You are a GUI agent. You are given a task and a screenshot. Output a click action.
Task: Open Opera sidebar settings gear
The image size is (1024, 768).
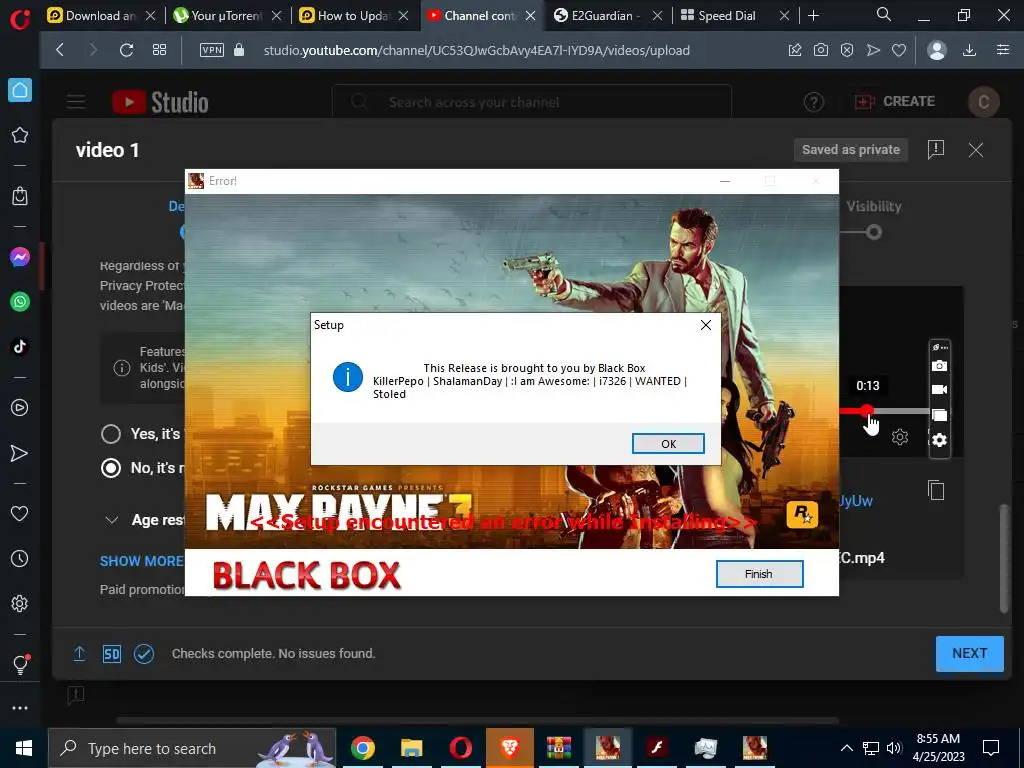tap(20, 603)
